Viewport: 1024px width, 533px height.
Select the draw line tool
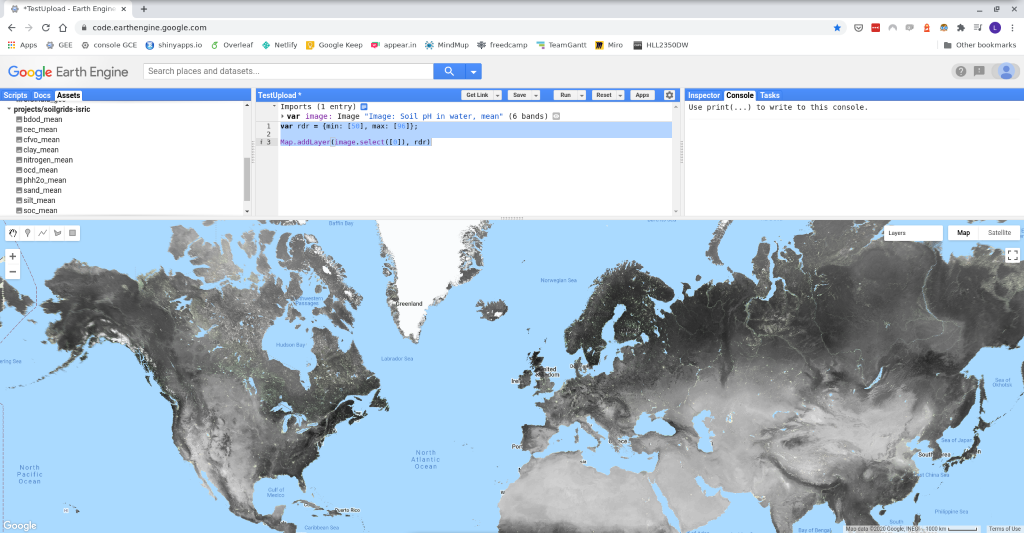pyautogui.click(x=42, y=233)
